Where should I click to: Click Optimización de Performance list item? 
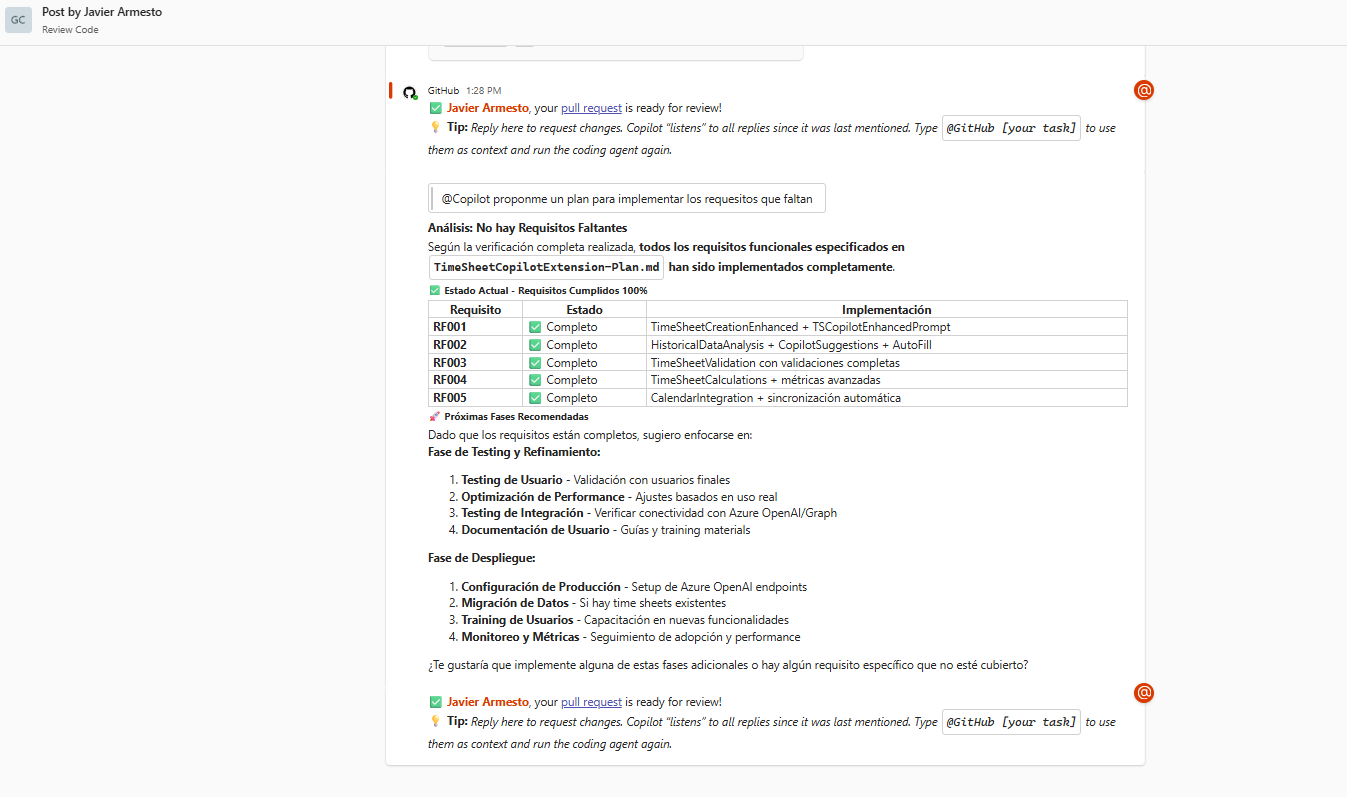(619, 497)
